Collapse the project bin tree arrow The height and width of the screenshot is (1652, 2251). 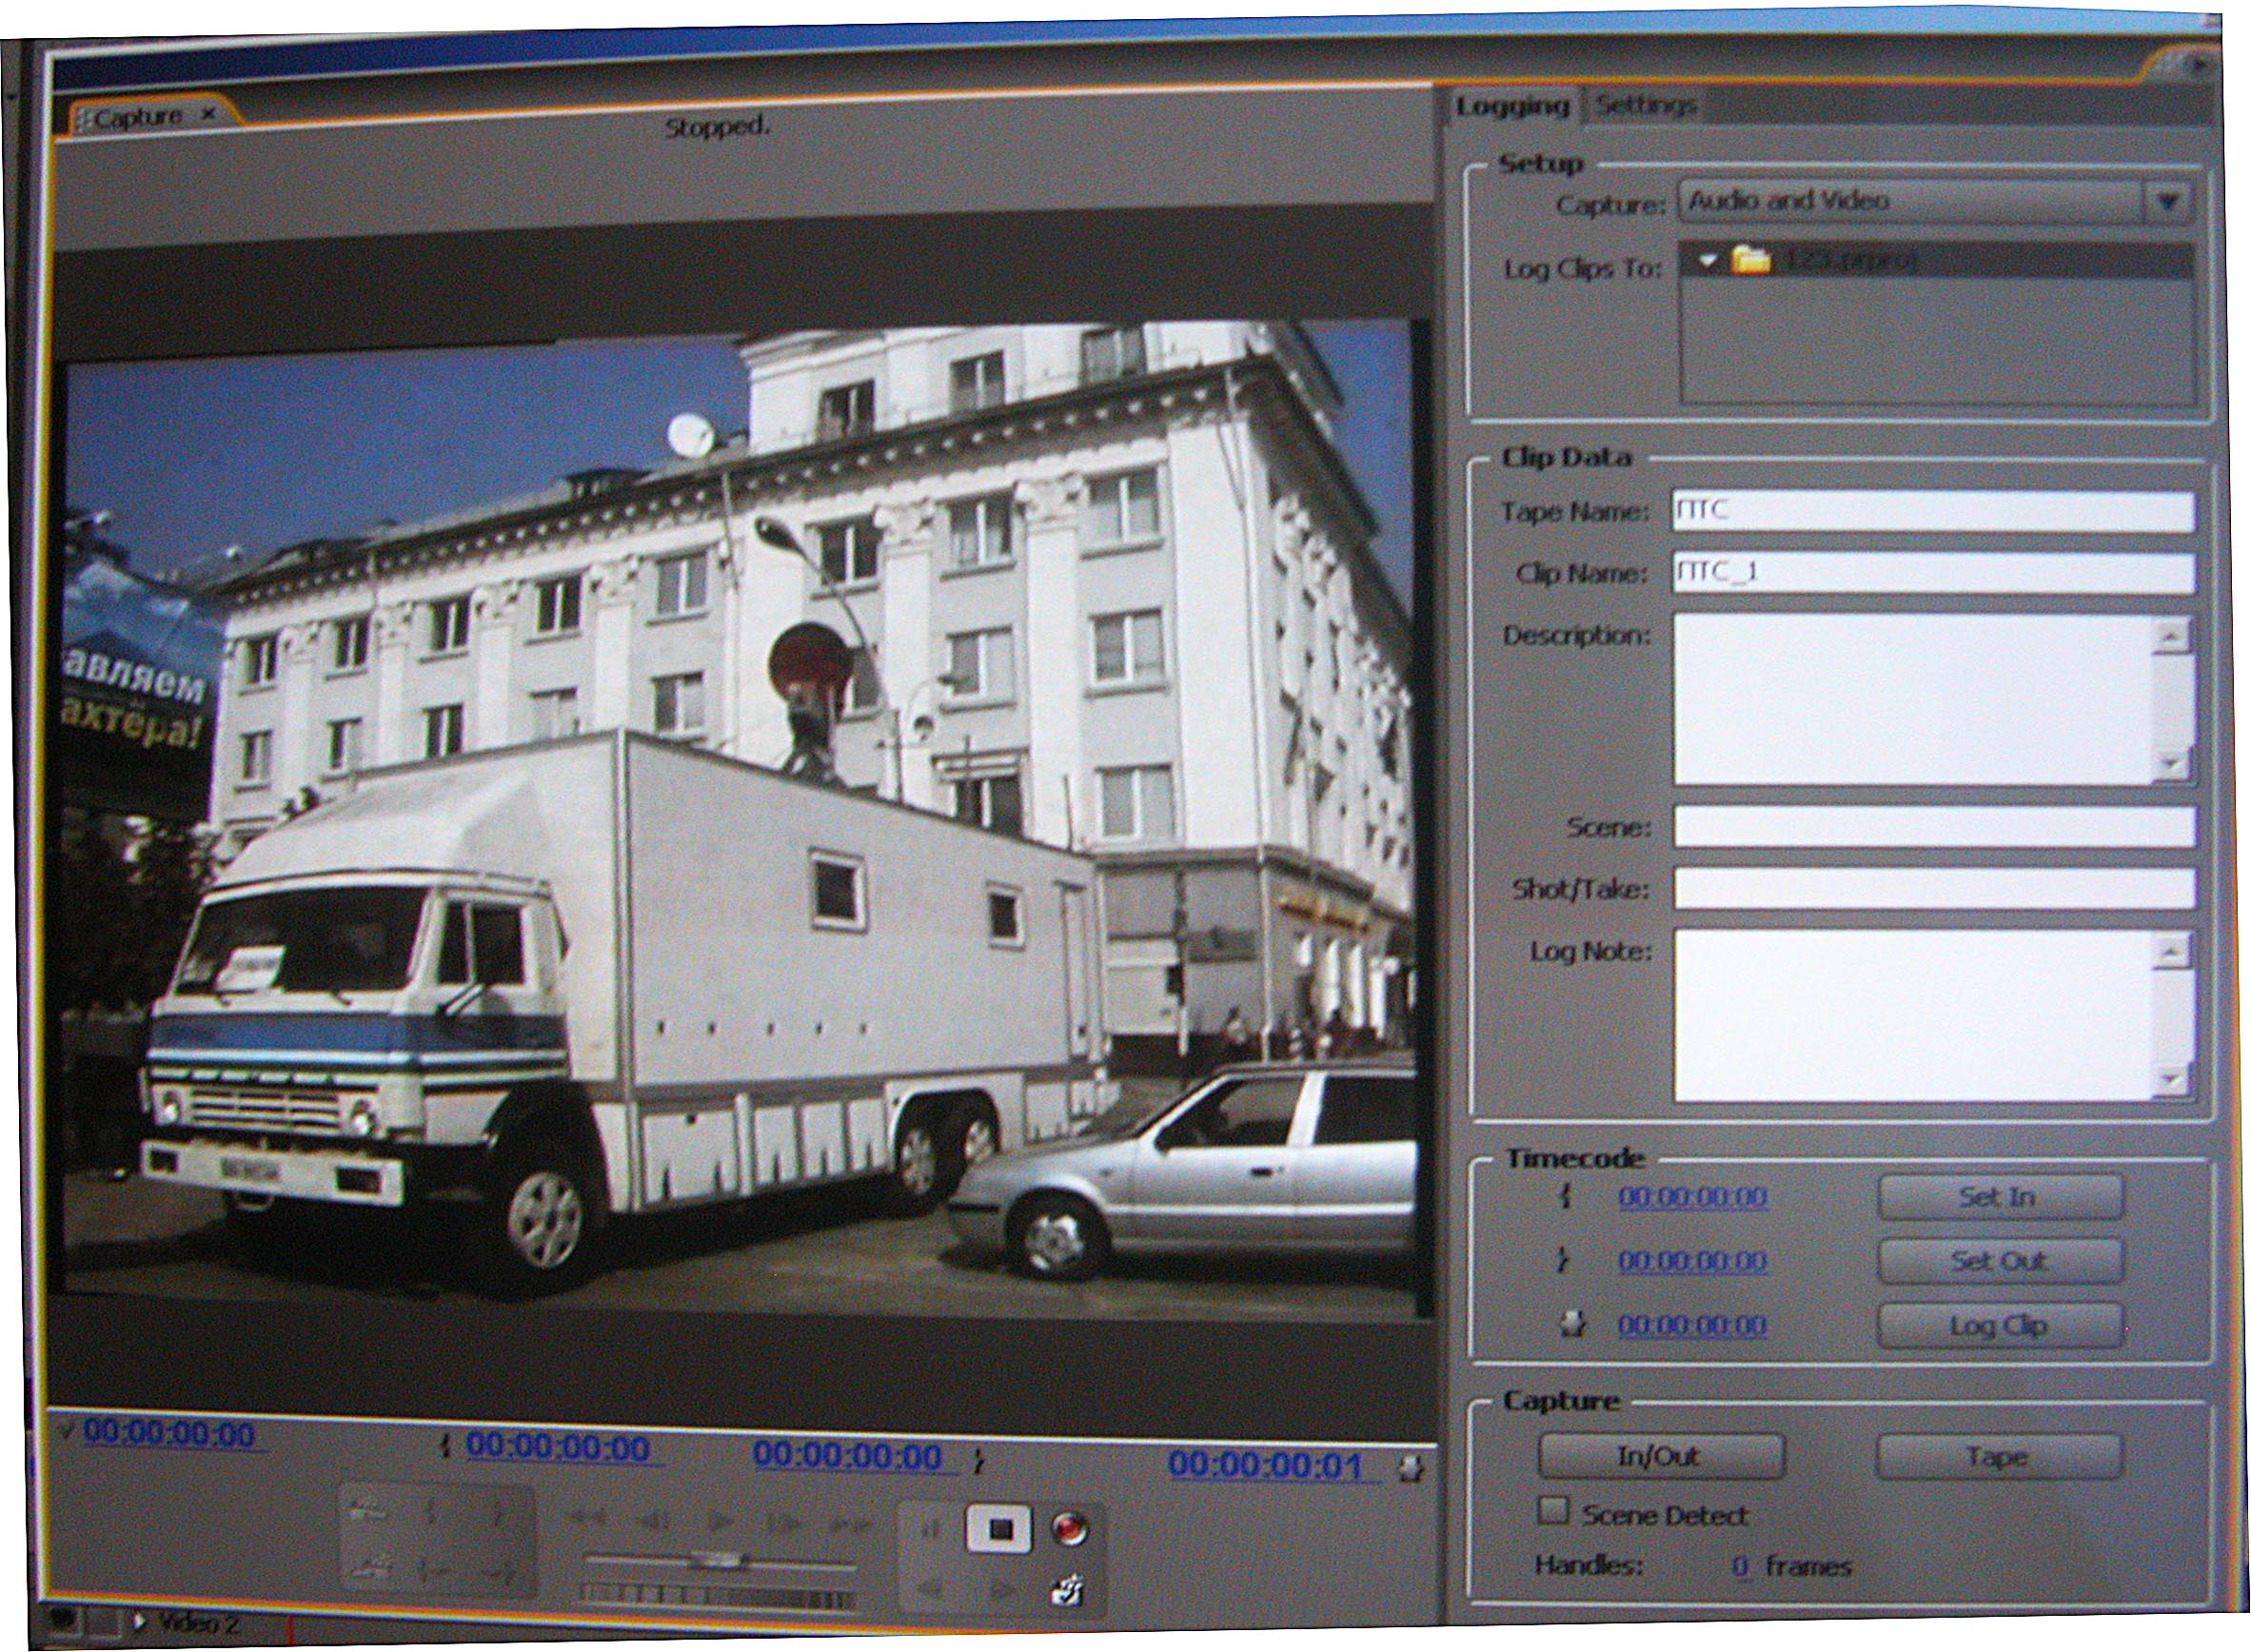coord(1708,261)
